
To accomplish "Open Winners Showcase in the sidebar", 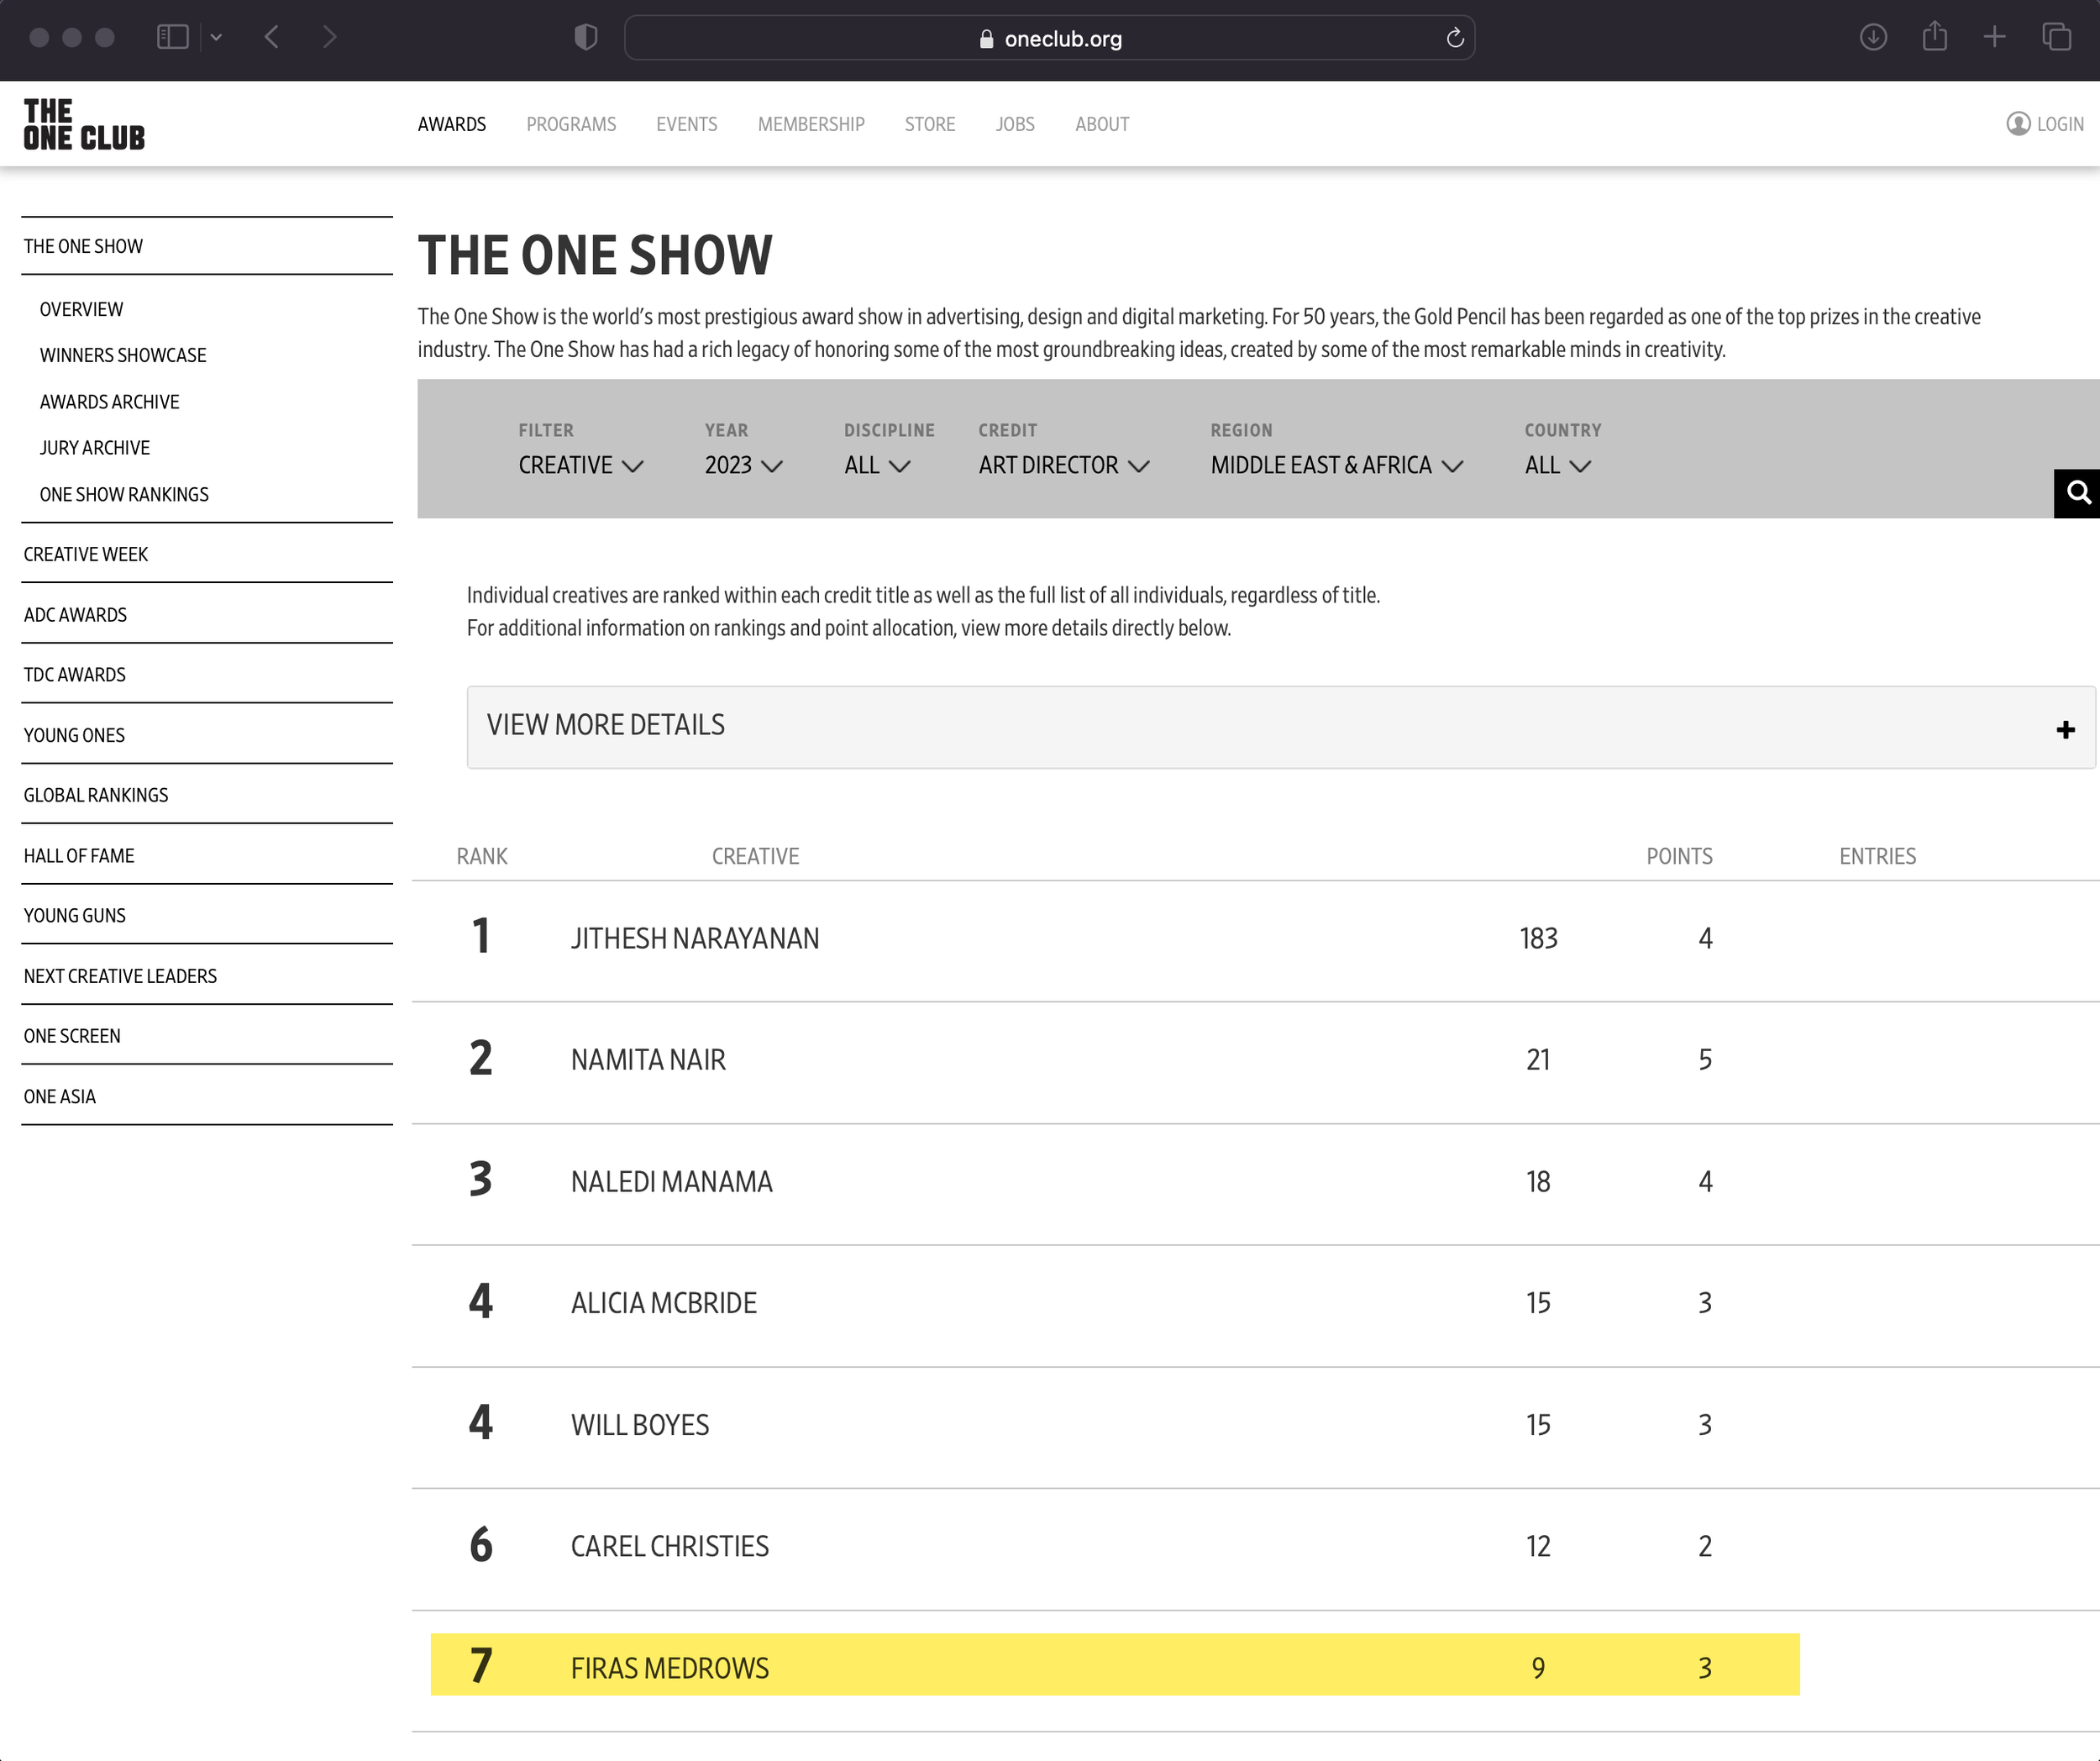I will [x=123, y=355].
